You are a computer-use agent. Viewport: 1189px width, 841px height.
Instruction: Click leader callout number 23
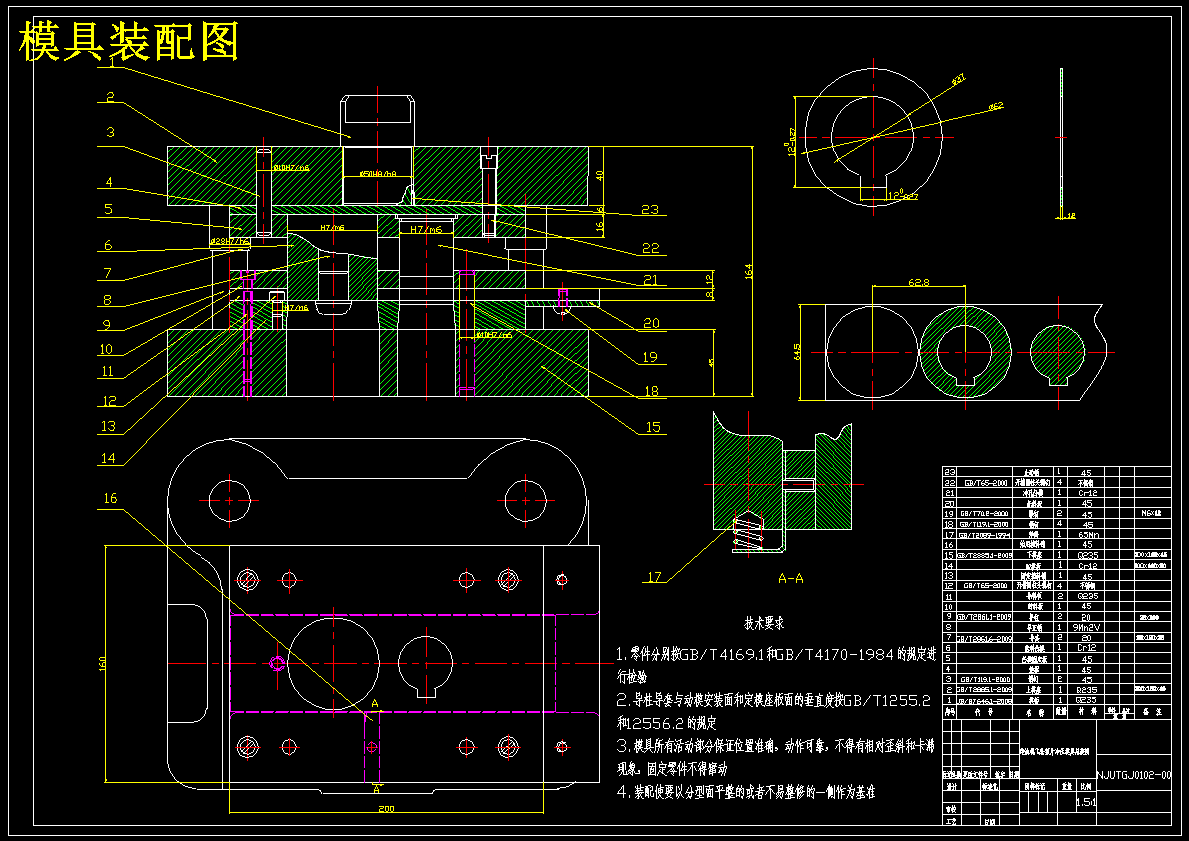click(650, 209)
